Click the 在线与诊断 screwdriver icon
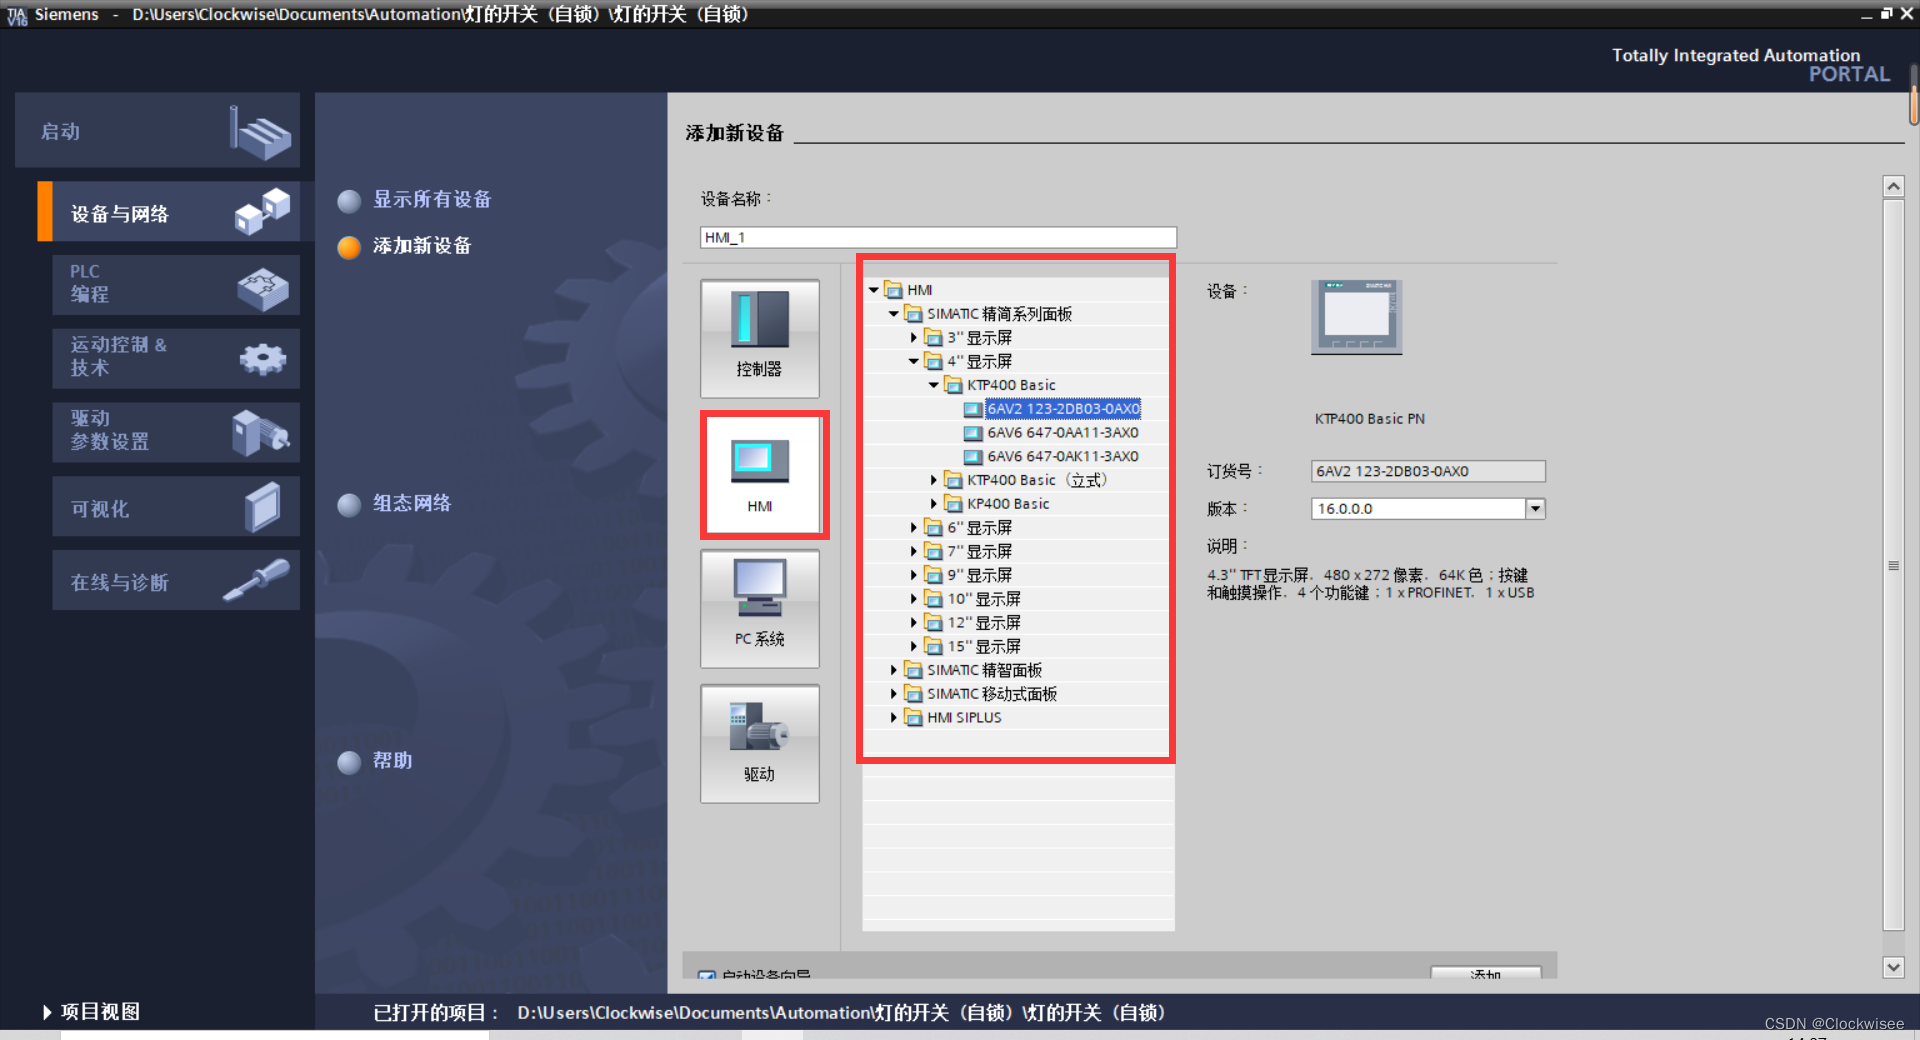The width and height of the screenshot is (1920, 1040). 256,580
